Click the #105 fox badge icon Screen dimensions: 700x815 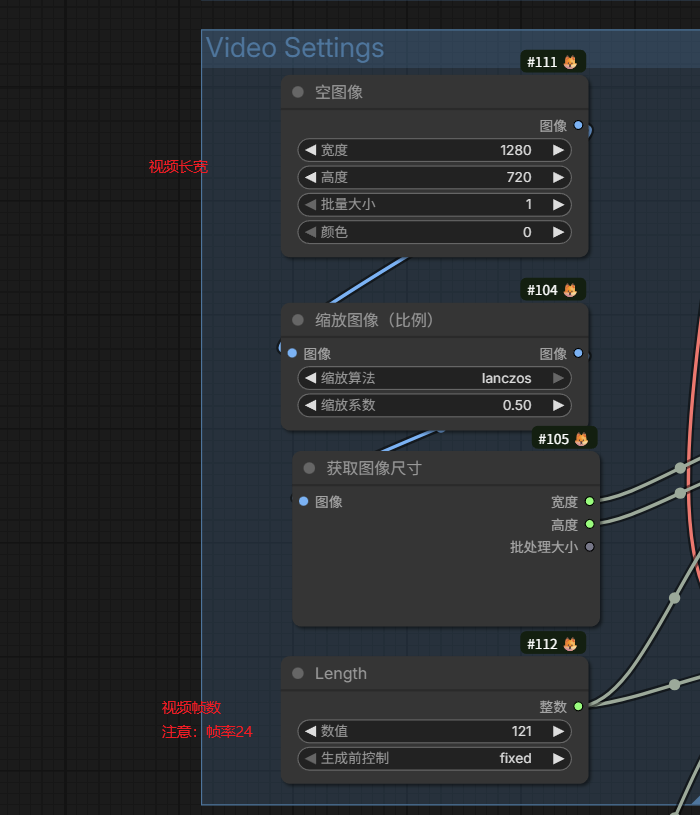581,439
